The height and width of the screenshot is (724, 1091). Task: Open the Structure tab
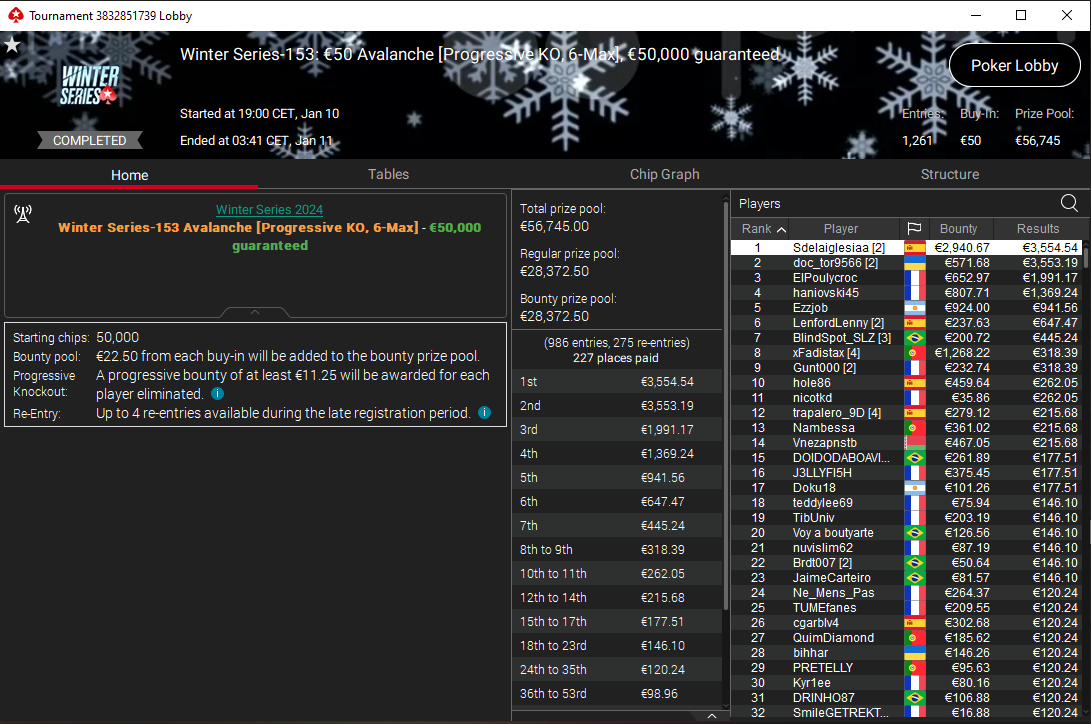click(x=950, y=175)
